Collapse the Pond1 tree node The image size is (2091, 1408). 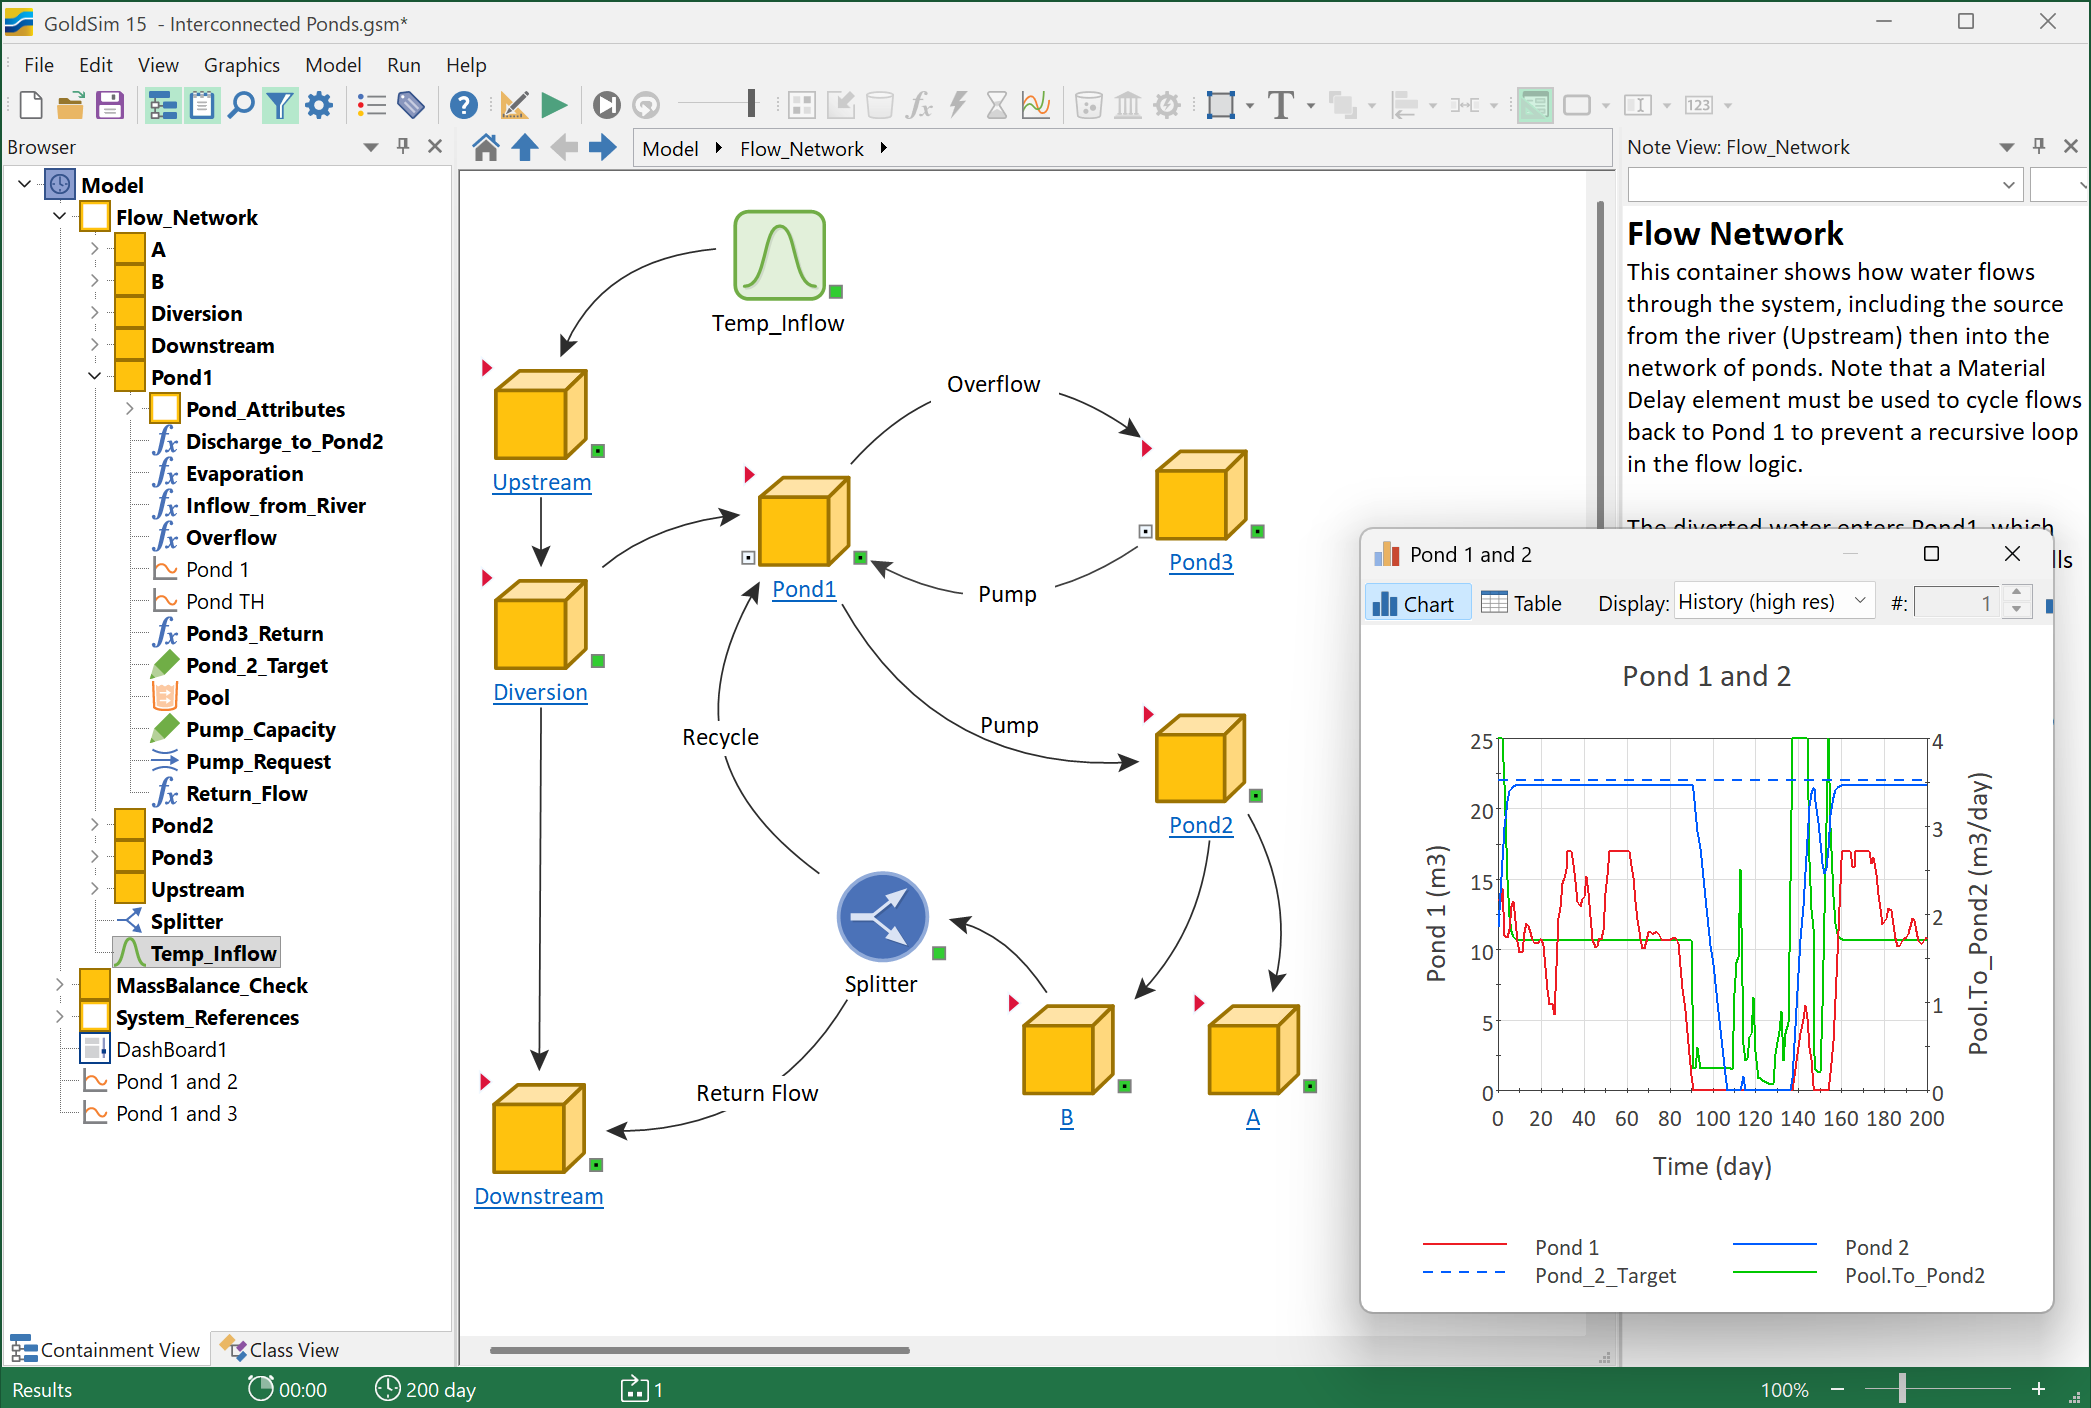click(95, 377)
